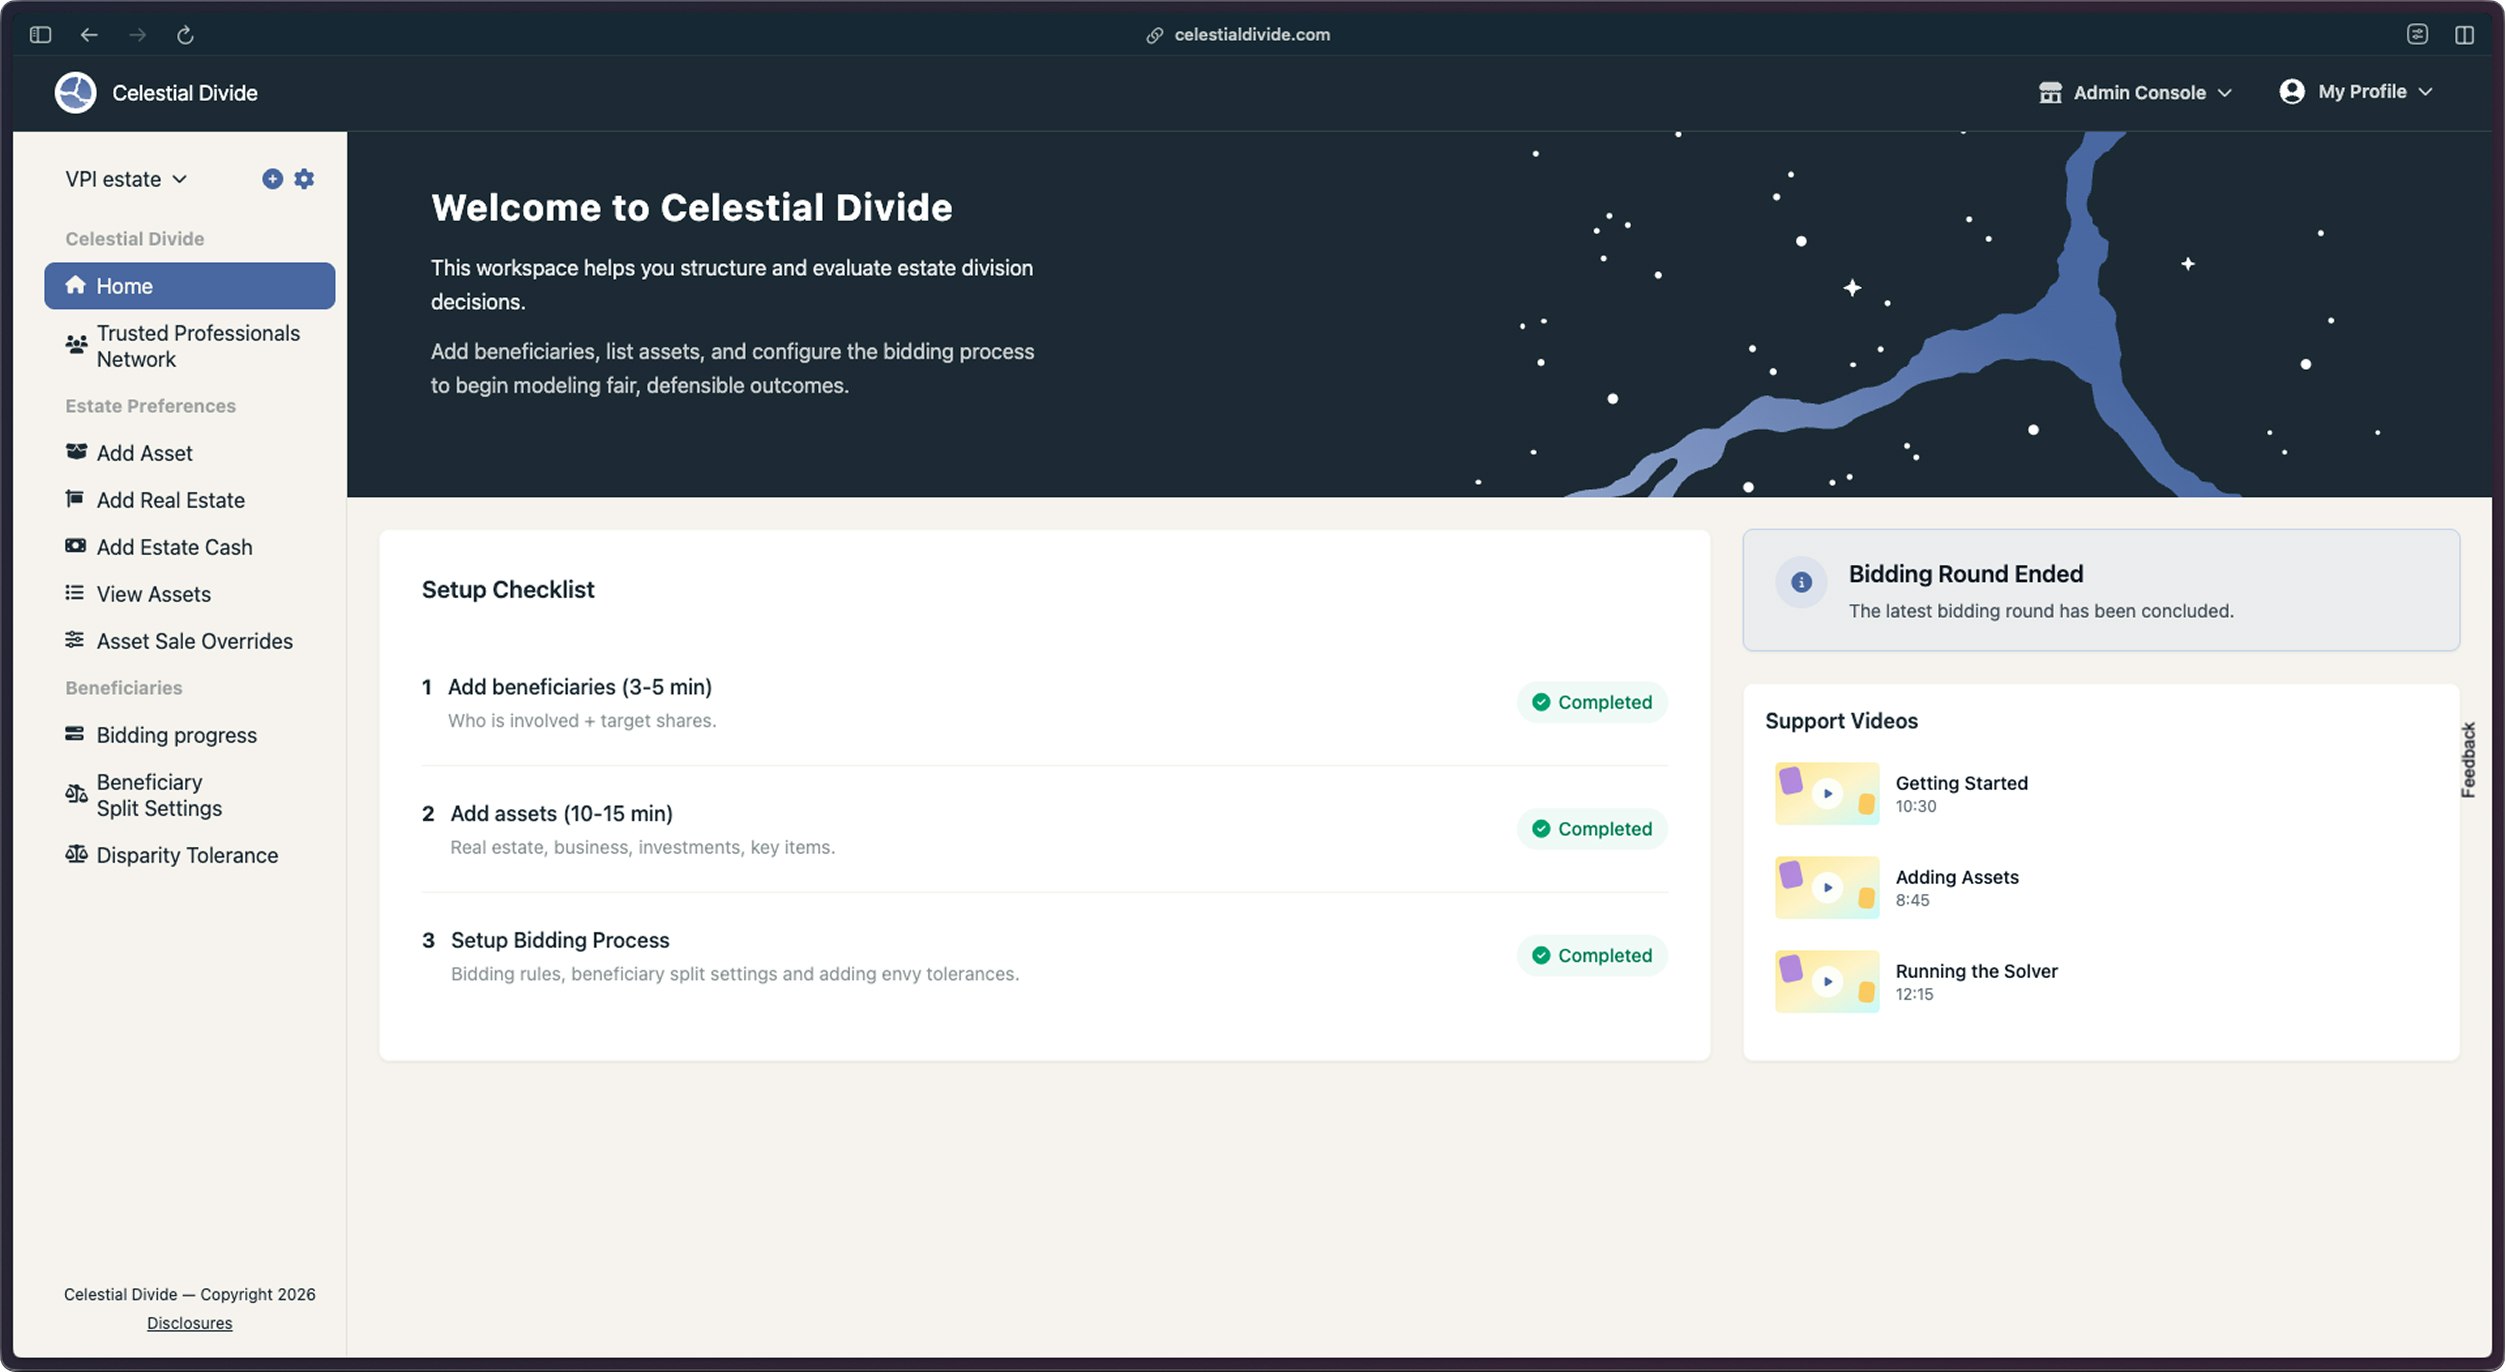Go to Trusted Professionals Network

[197, 346]
